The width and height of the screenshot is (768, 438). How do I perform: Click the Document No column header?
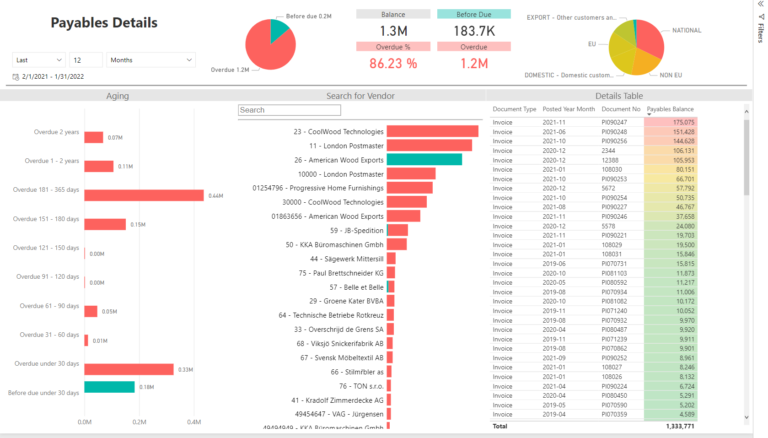click(620, 107)
